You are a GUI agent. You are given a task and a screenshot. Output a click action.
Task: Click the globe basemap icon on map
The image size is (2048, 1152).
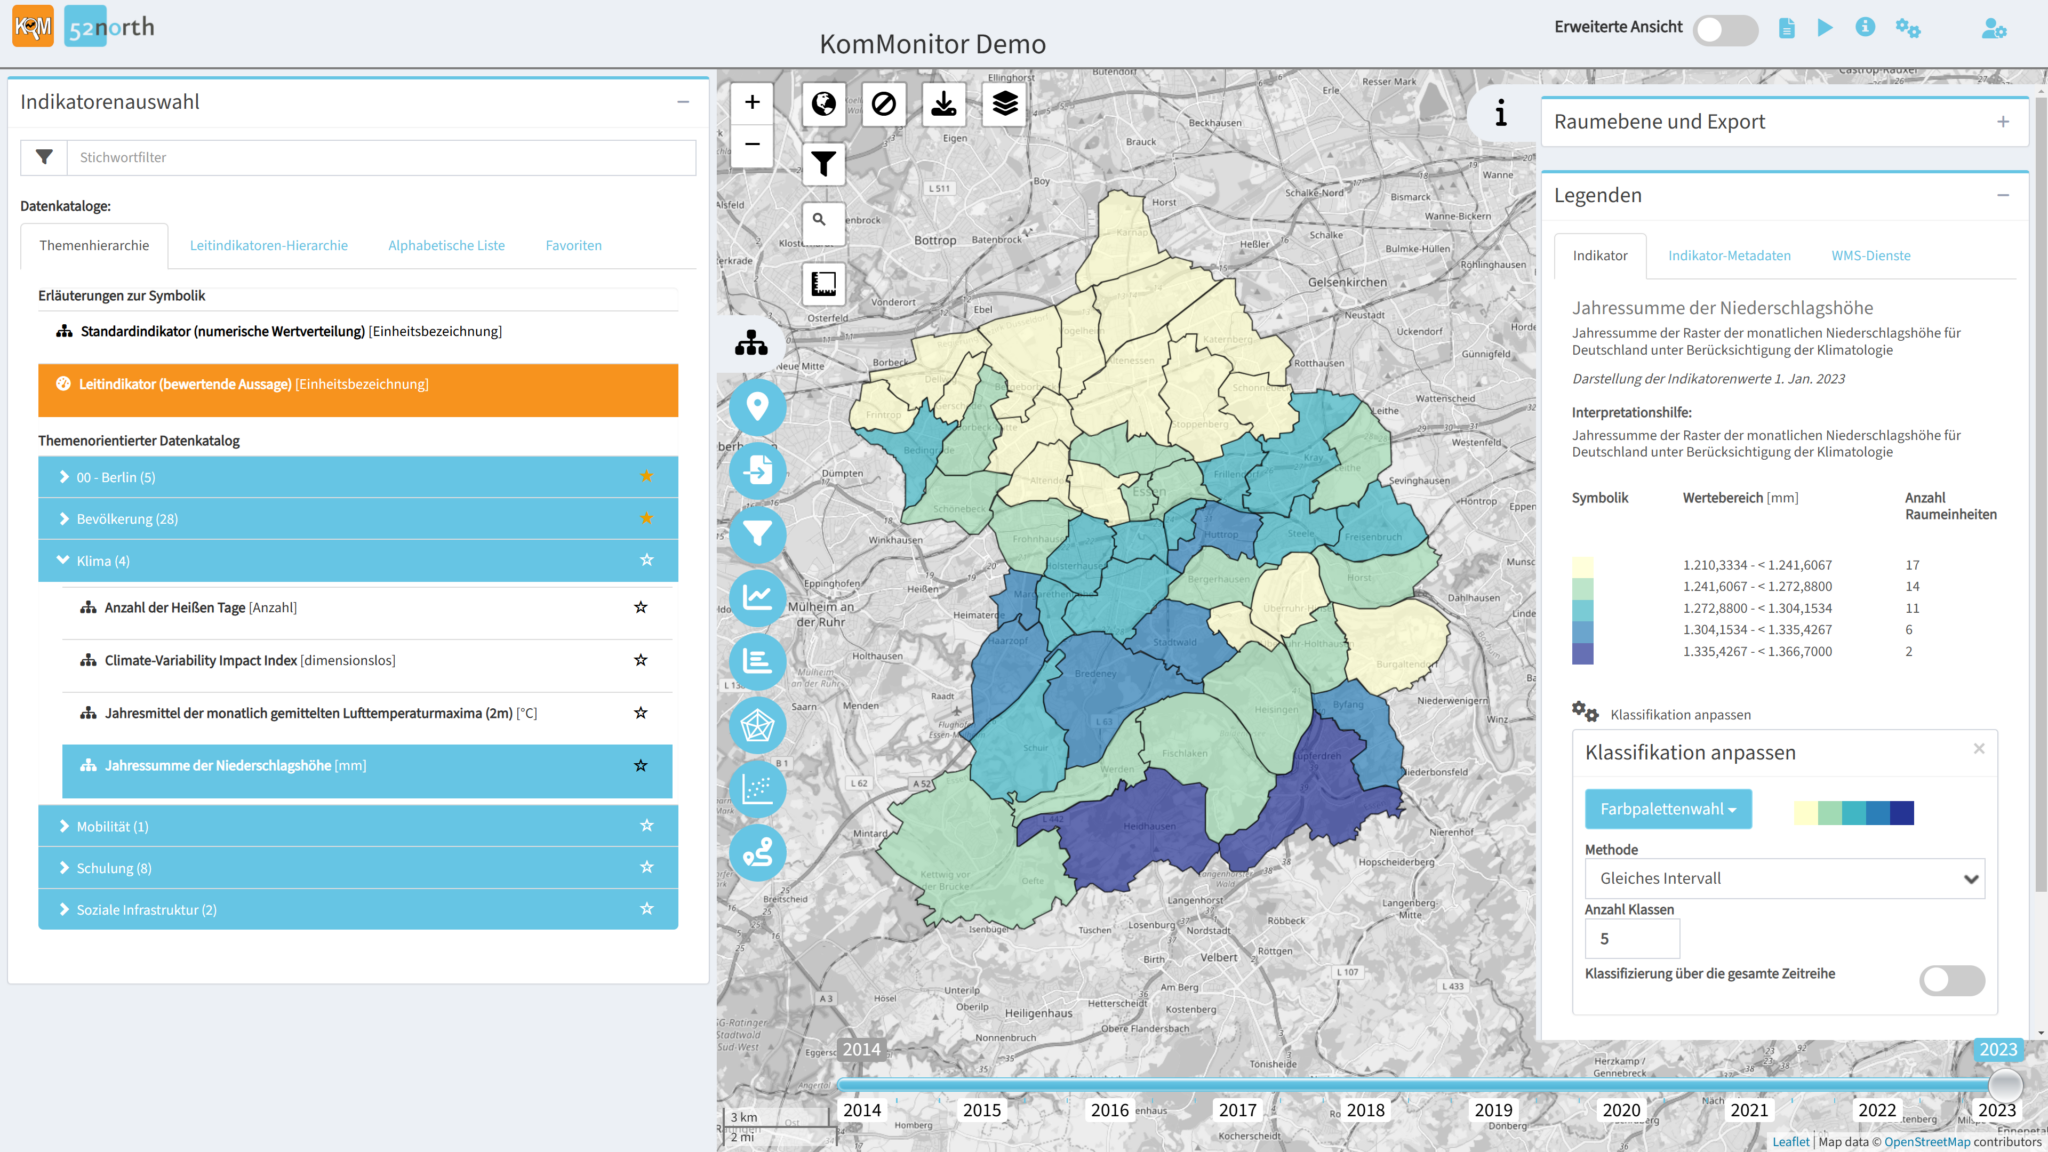[824, 104]
